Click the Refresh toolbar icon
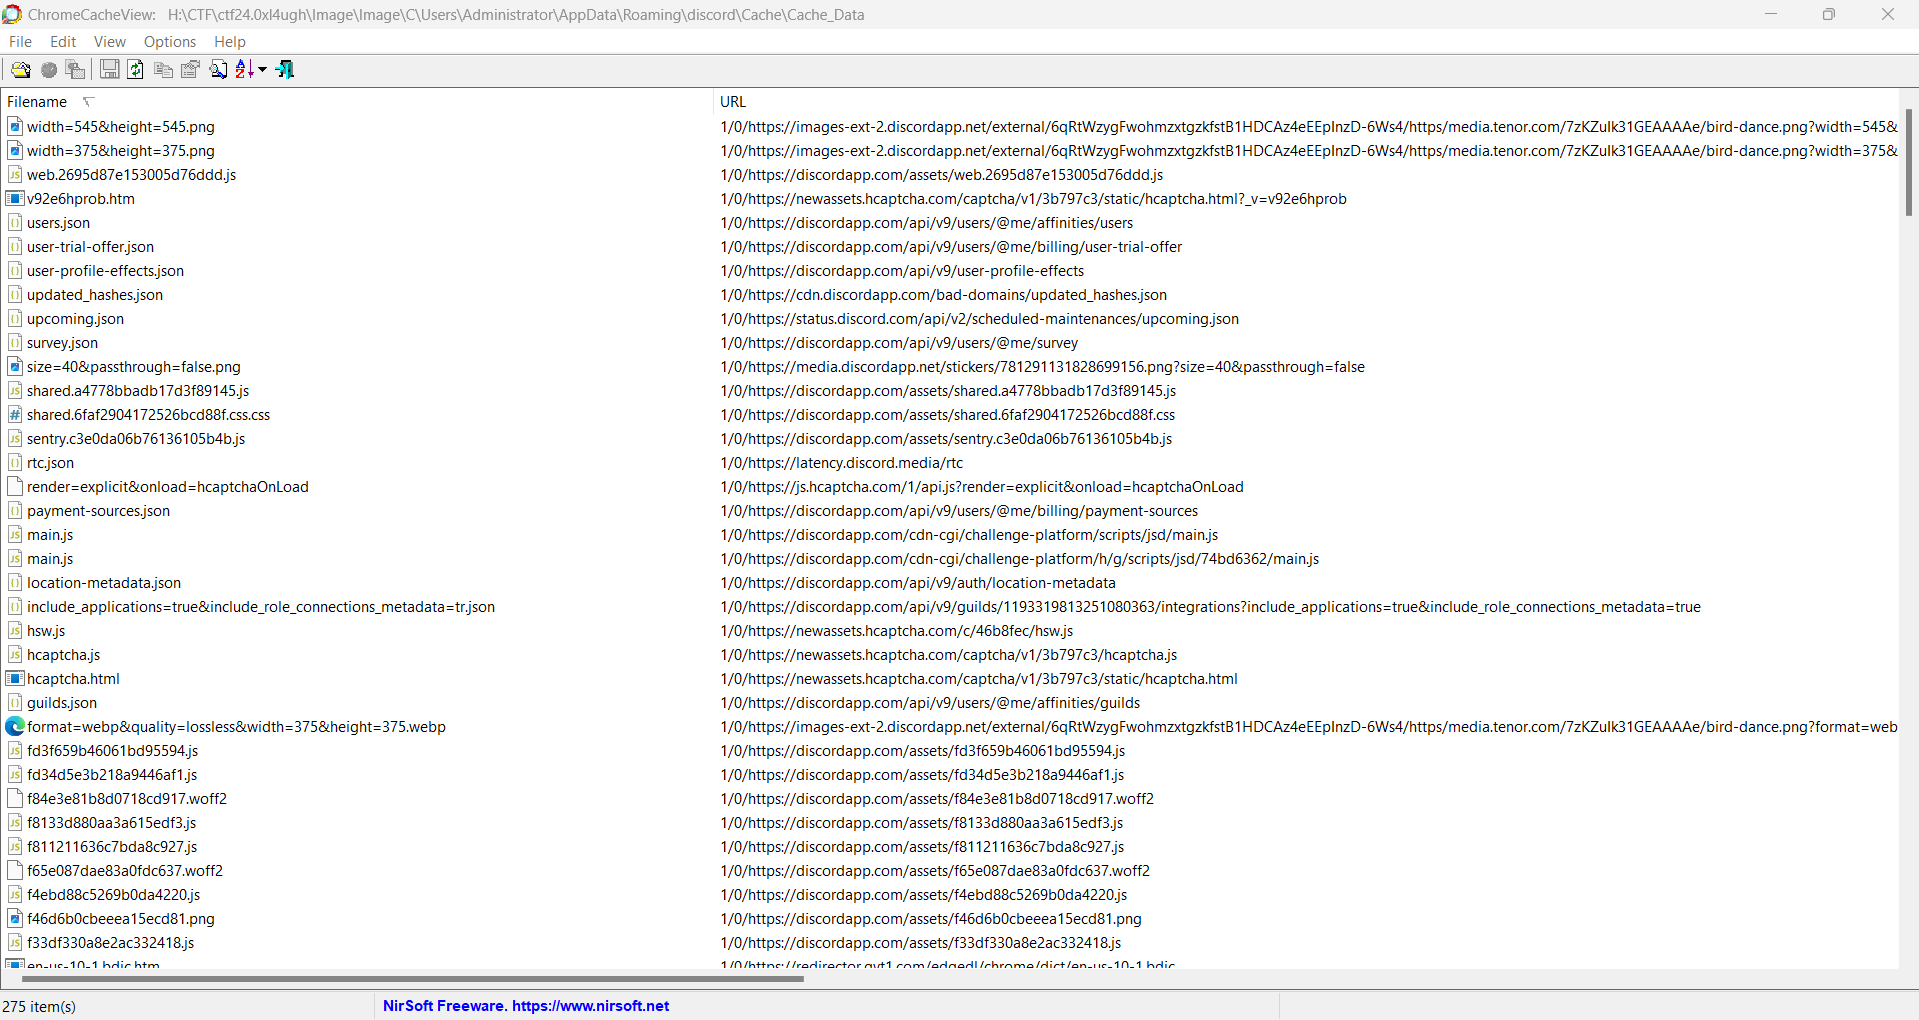 point(136,69)
